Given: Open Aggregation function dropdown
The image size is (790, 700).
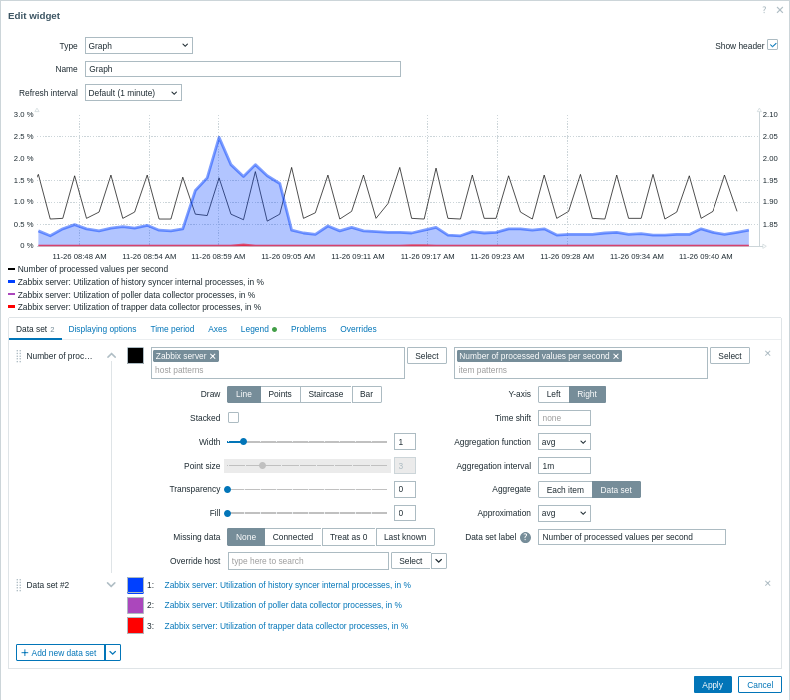Looking at the screenshot, I should (x=564, y=442).
